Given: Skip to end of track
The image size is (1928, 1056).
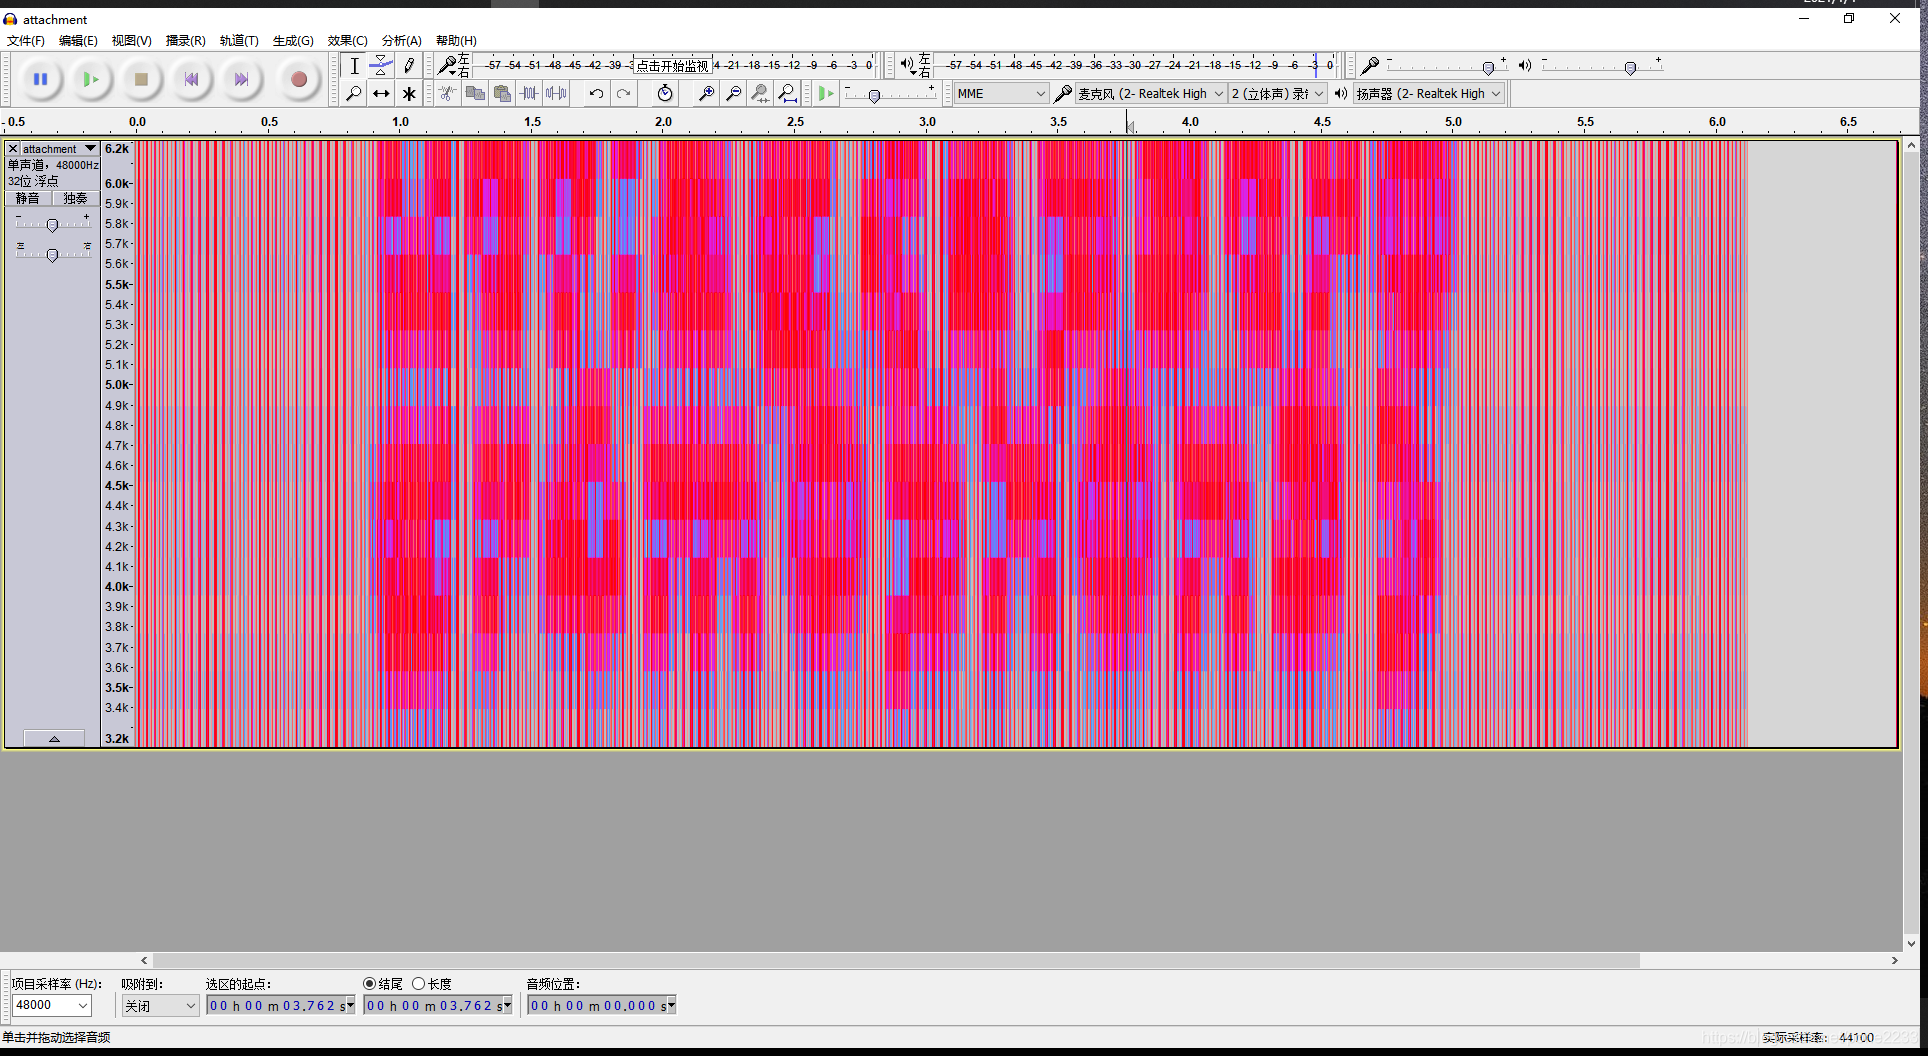Looking at the screenshot, I should tap(241, 79).
